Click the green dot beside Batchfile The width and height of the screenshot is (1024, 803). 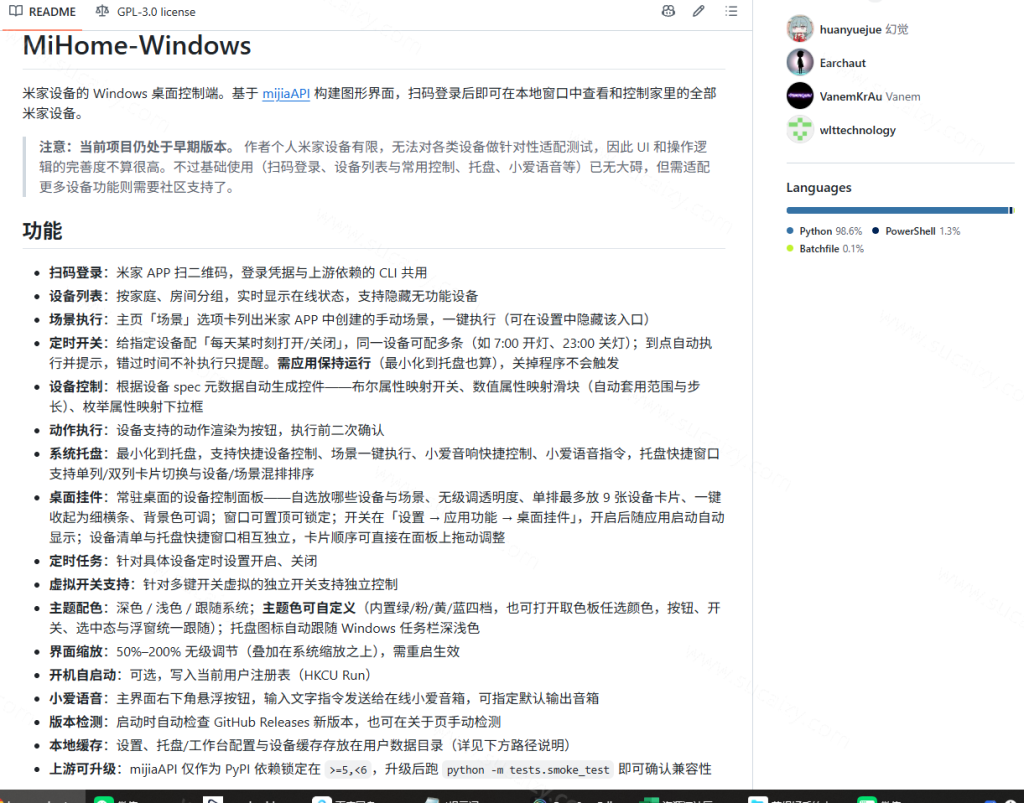pos(790,248)
